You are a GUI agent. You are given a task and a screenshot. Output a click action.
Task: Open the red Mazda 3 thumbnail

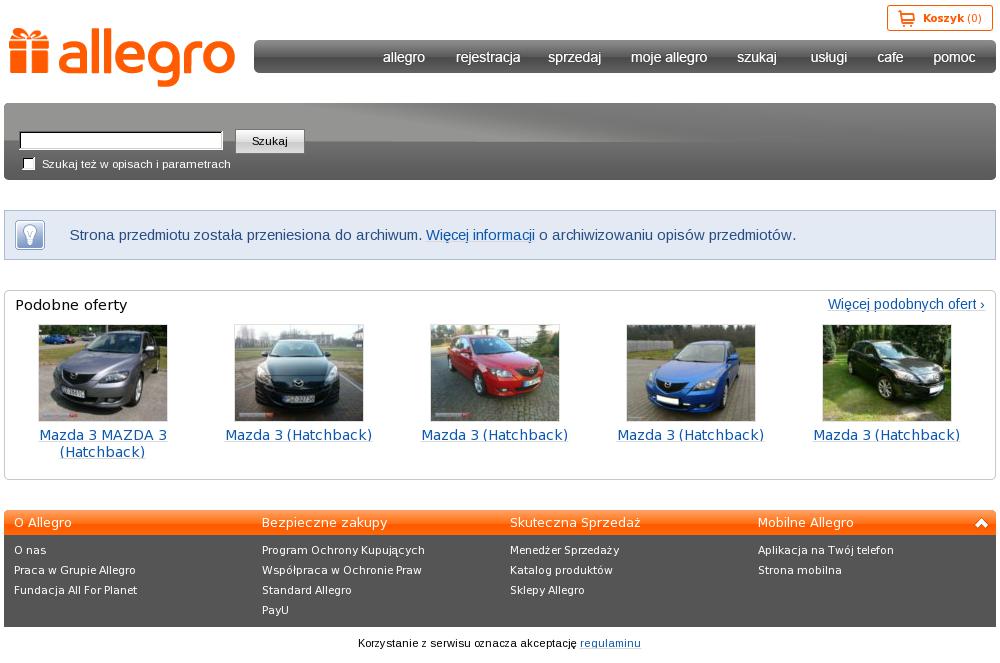(x=495, y=373)
